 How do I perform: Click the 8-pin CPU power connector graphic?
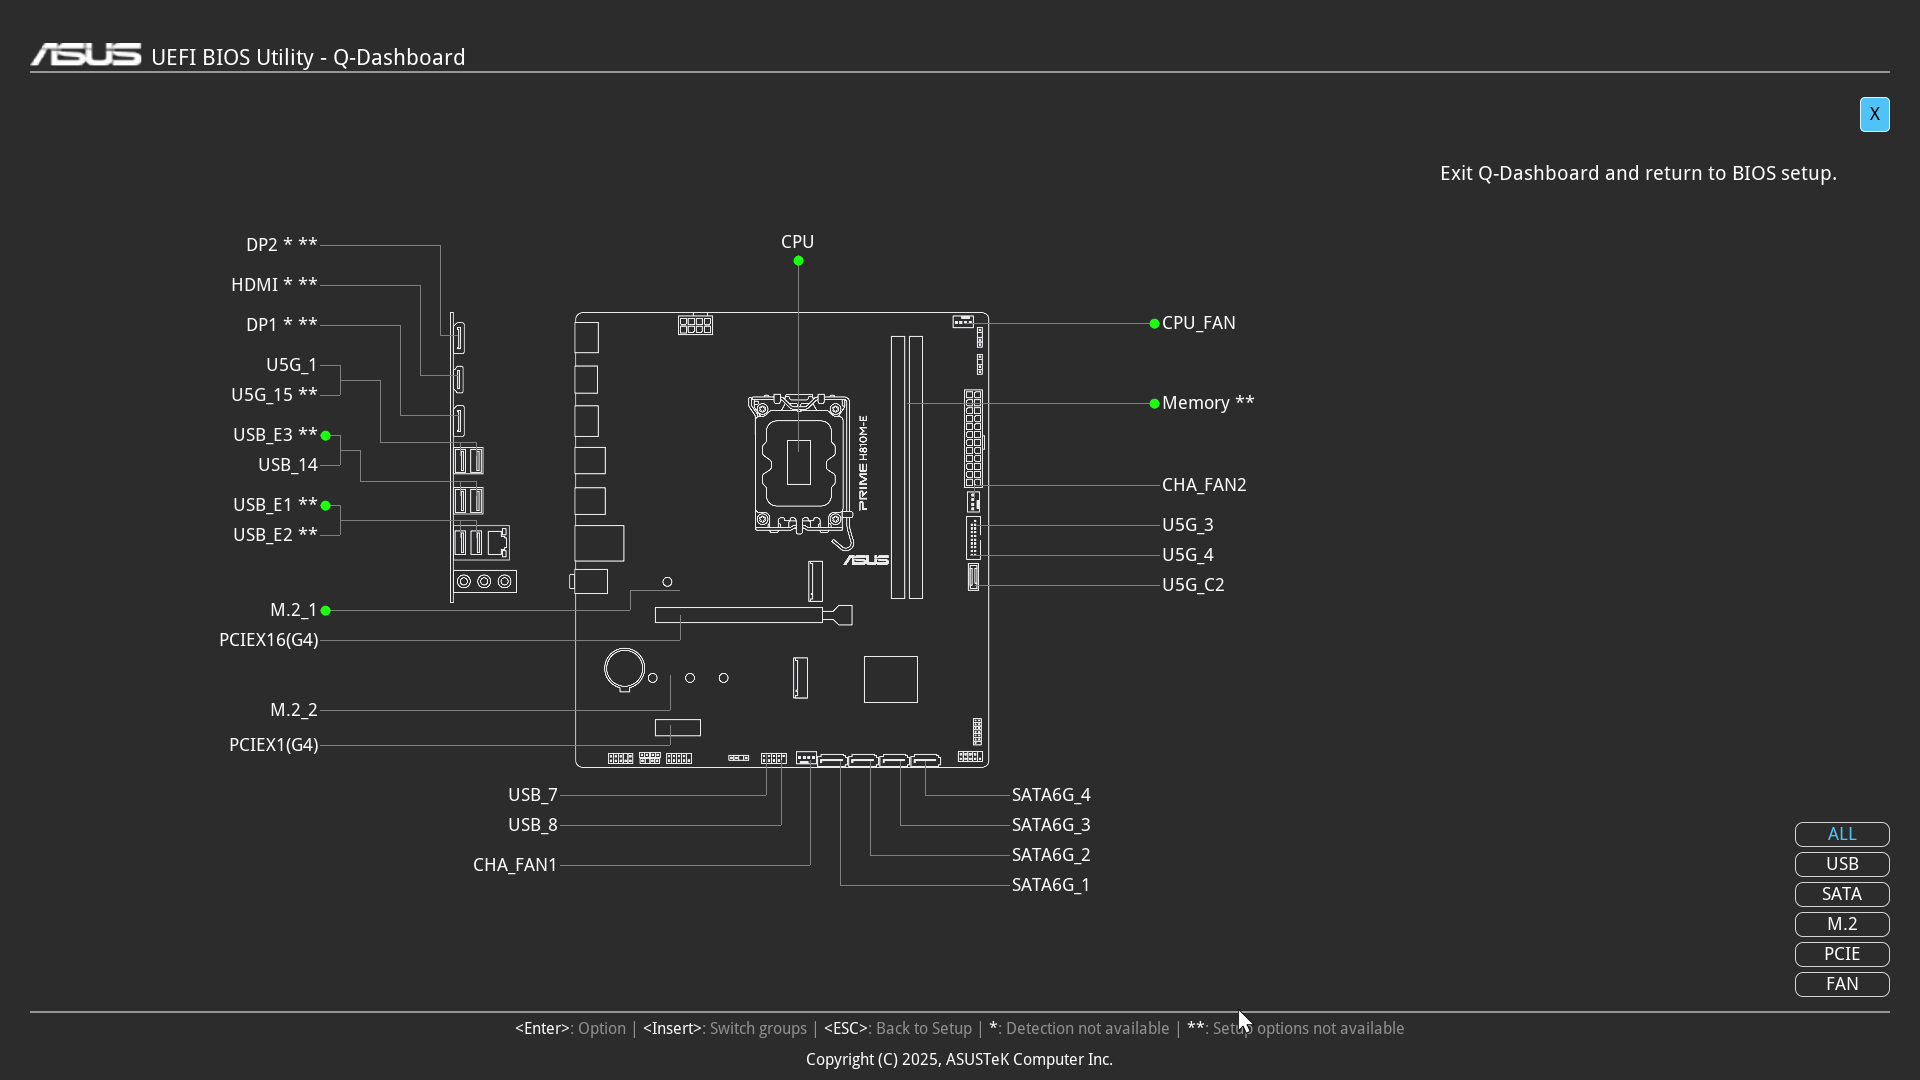pos(695,325)
